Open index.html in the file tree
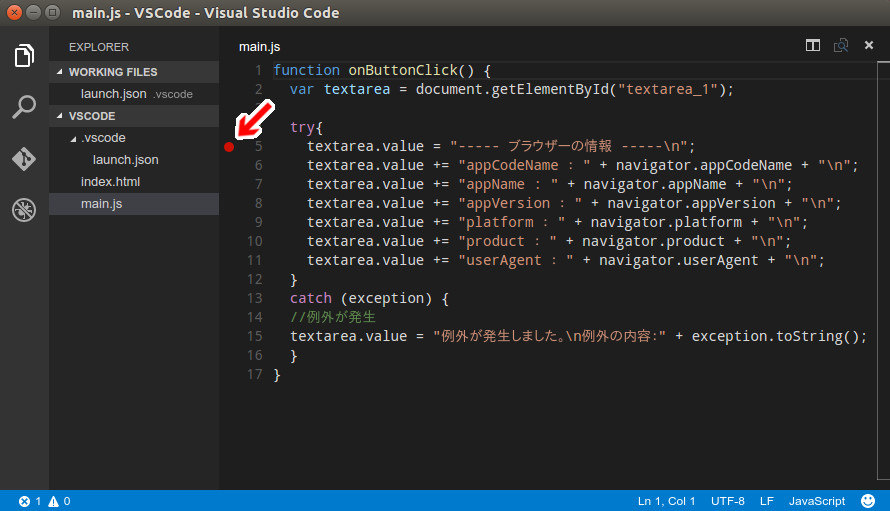 coord(134,182)
